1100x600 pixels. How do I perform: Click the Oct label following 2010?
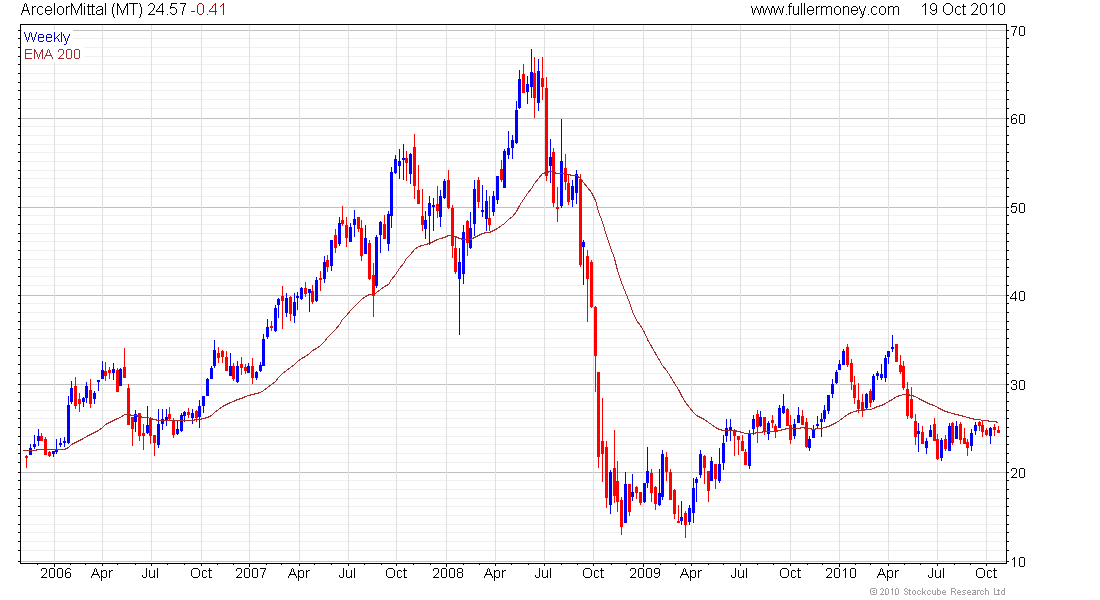[x=986, y=573]
